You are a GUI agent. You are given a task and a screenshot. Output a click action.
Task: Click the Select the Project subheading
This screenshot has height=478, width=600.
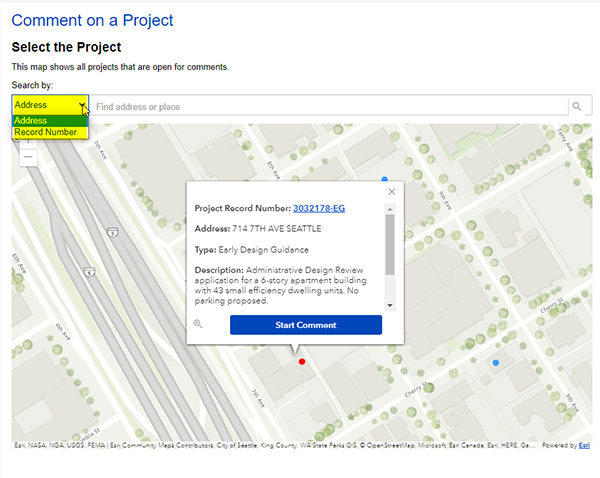click(x=66, y=47)
